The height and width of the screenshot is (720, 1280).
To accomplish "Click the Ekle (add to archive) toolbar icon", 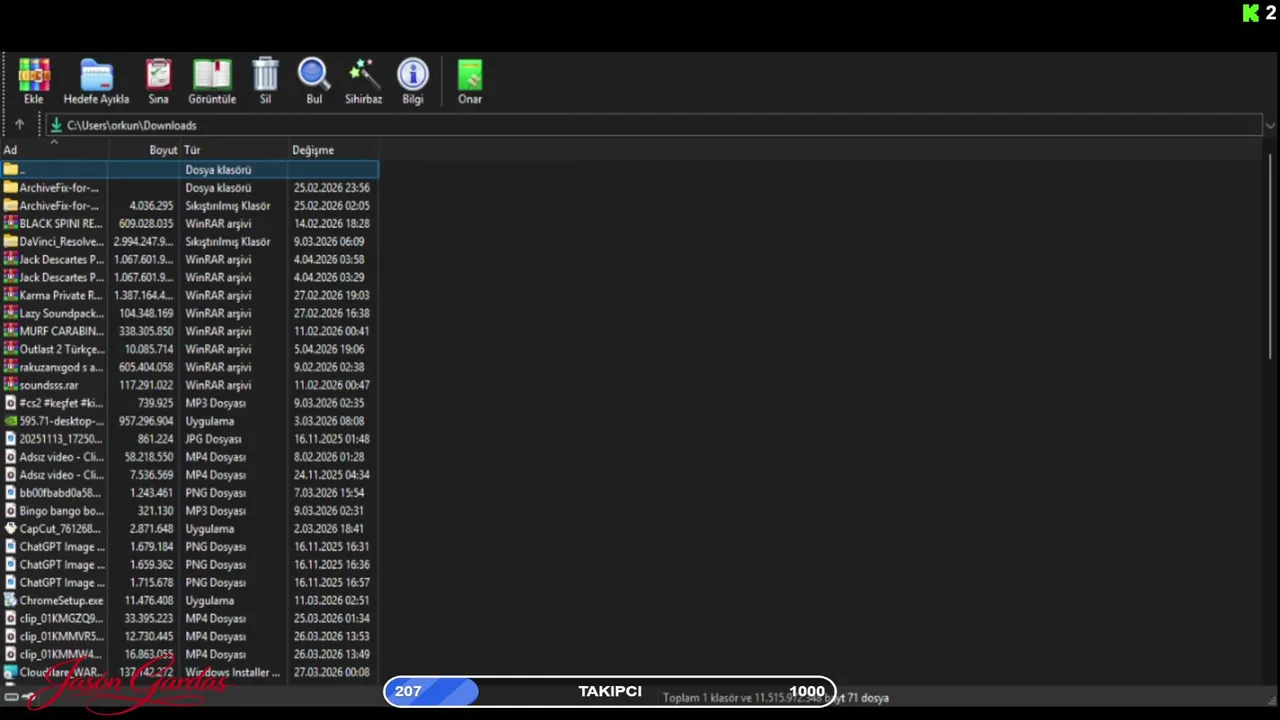I will coord(34,75).
